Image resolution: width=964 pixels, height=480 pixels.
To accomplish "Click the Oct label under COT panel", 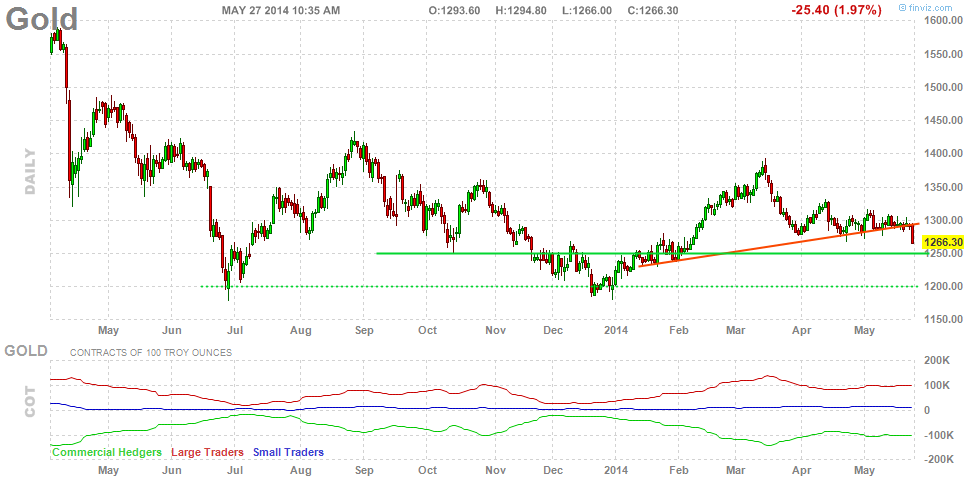I will click(427, 470).
